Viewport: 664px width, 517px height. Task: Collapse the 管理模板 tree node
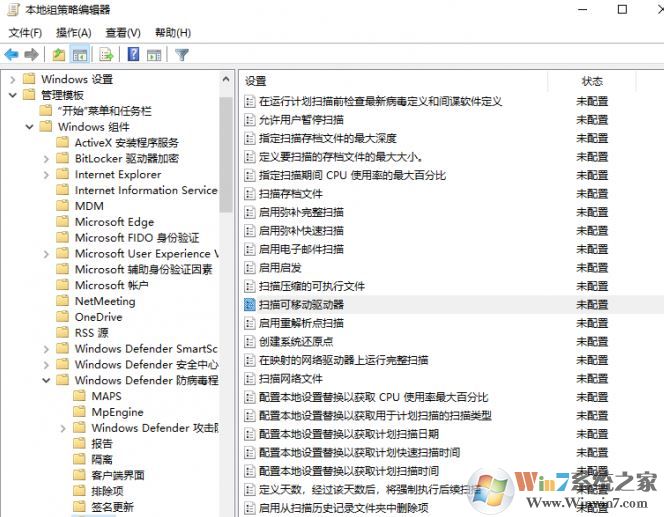point(13,95)
